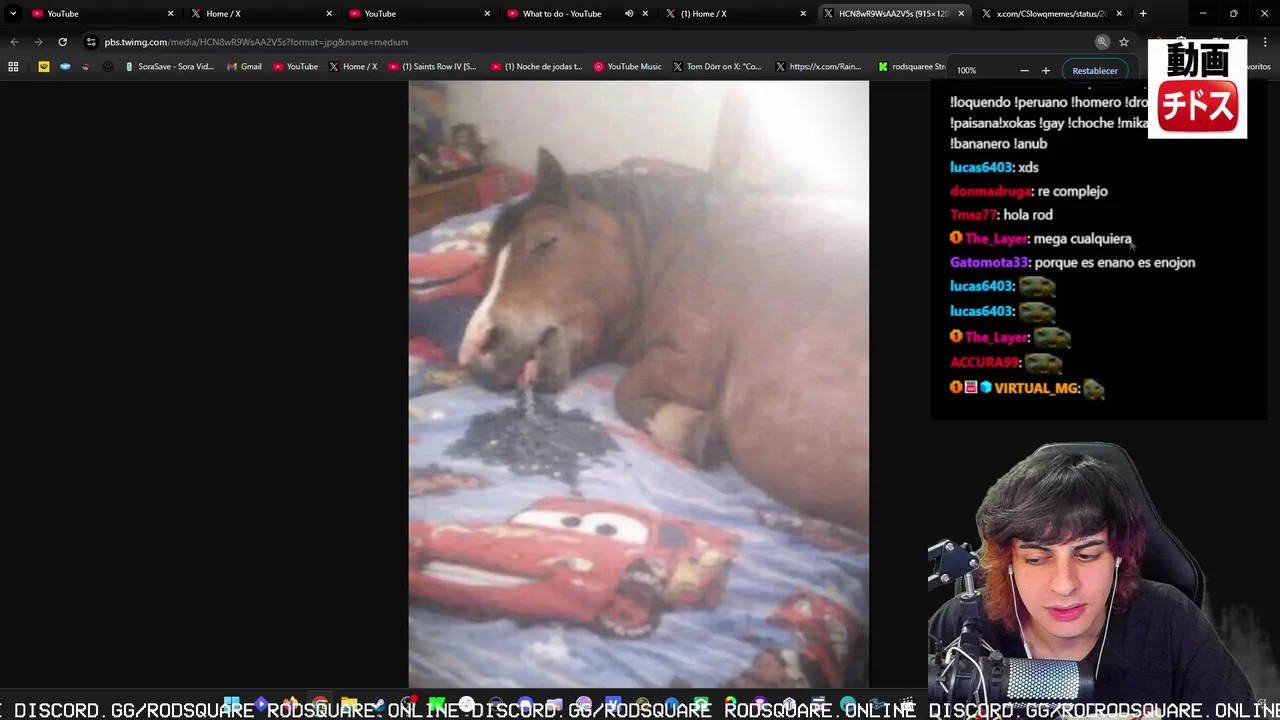1280x720 pixels.
Task: Decrease zoom with the minus button
Action: coord(1024,71)
